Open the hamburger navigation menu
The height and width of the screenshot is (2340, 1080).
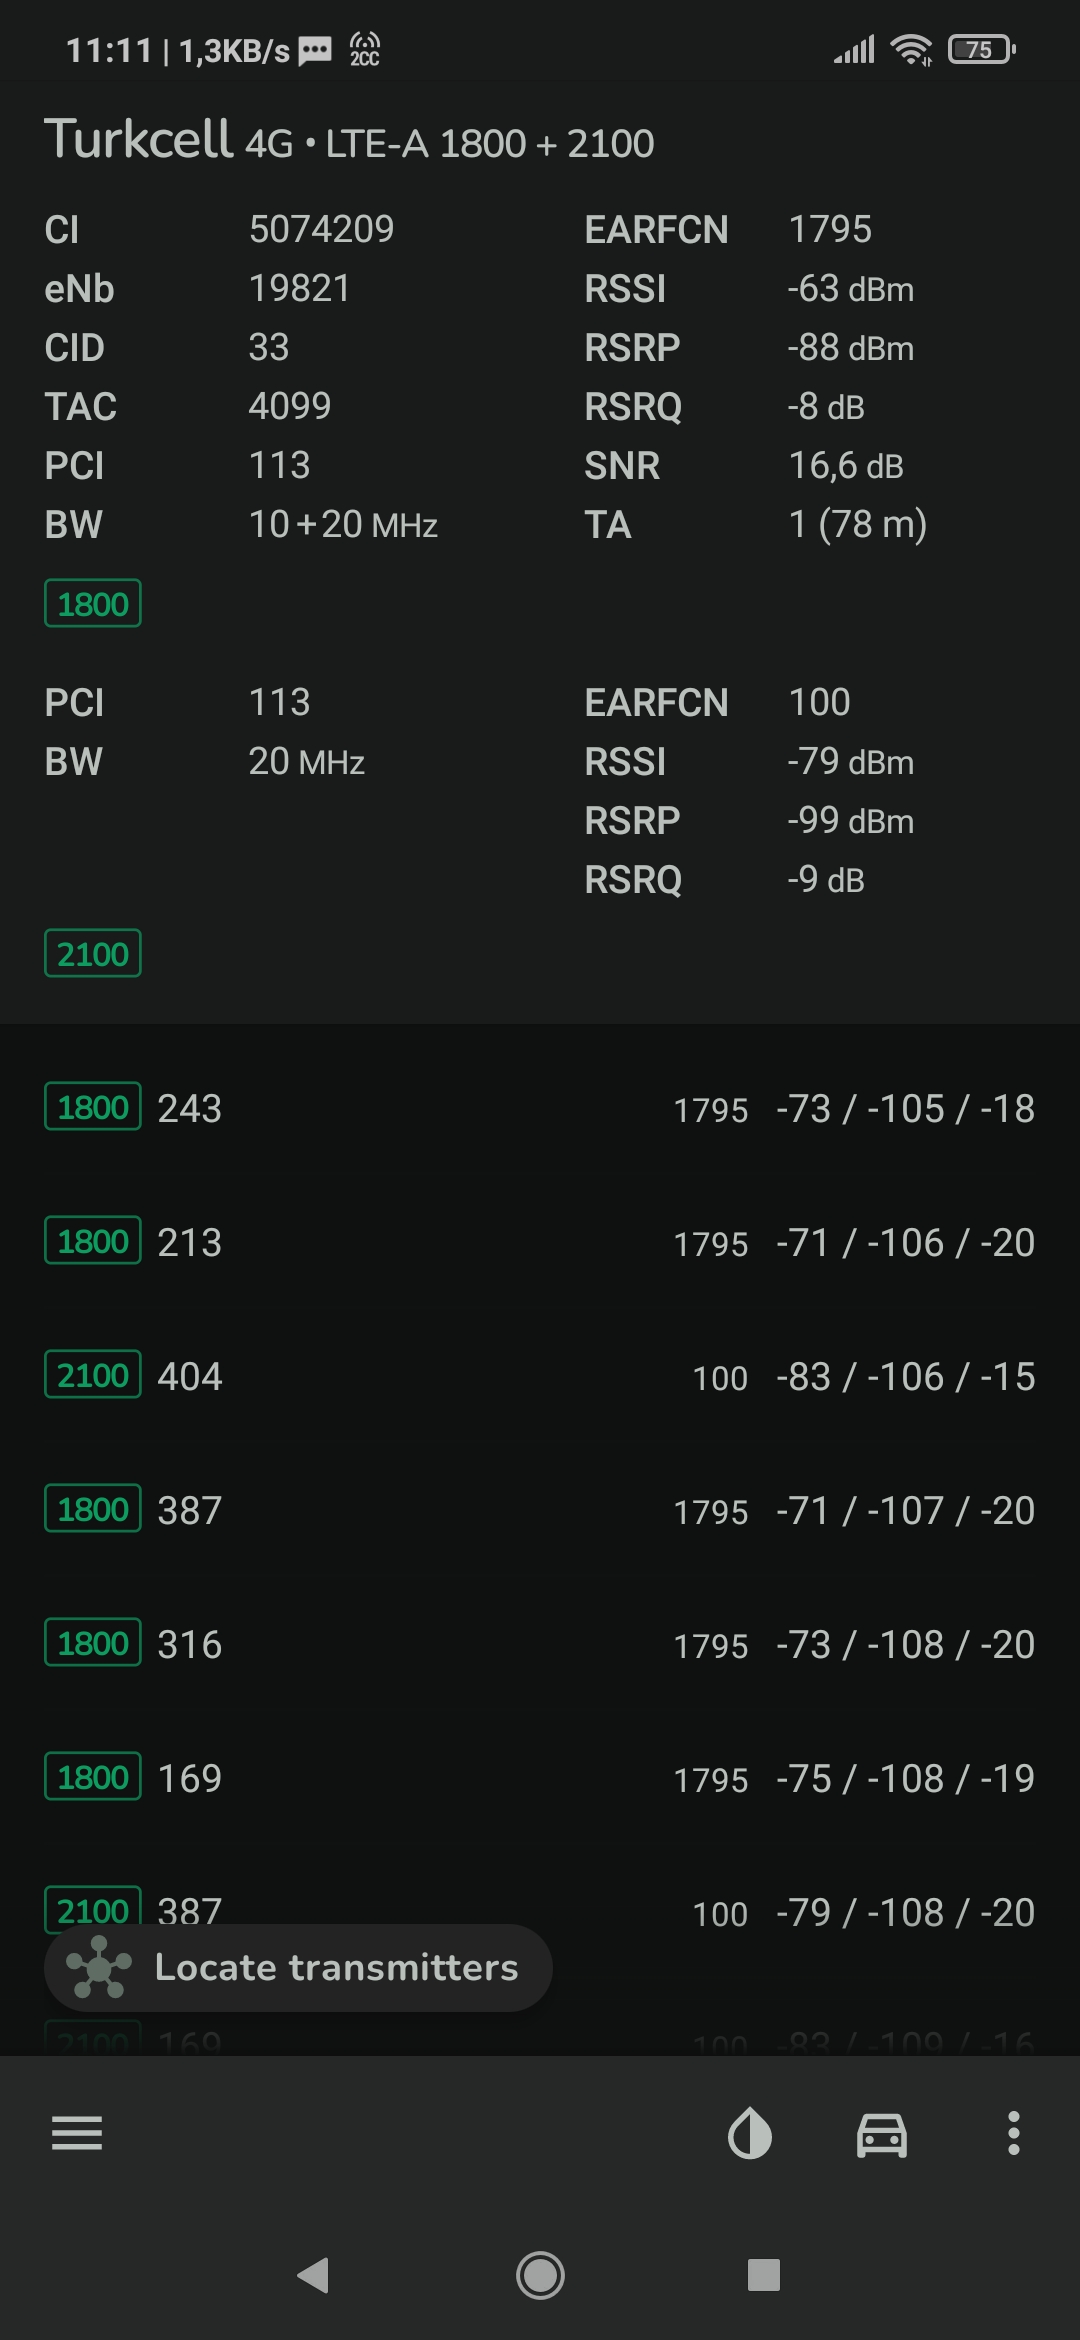pyautogui.click(x=77, y=2133)
